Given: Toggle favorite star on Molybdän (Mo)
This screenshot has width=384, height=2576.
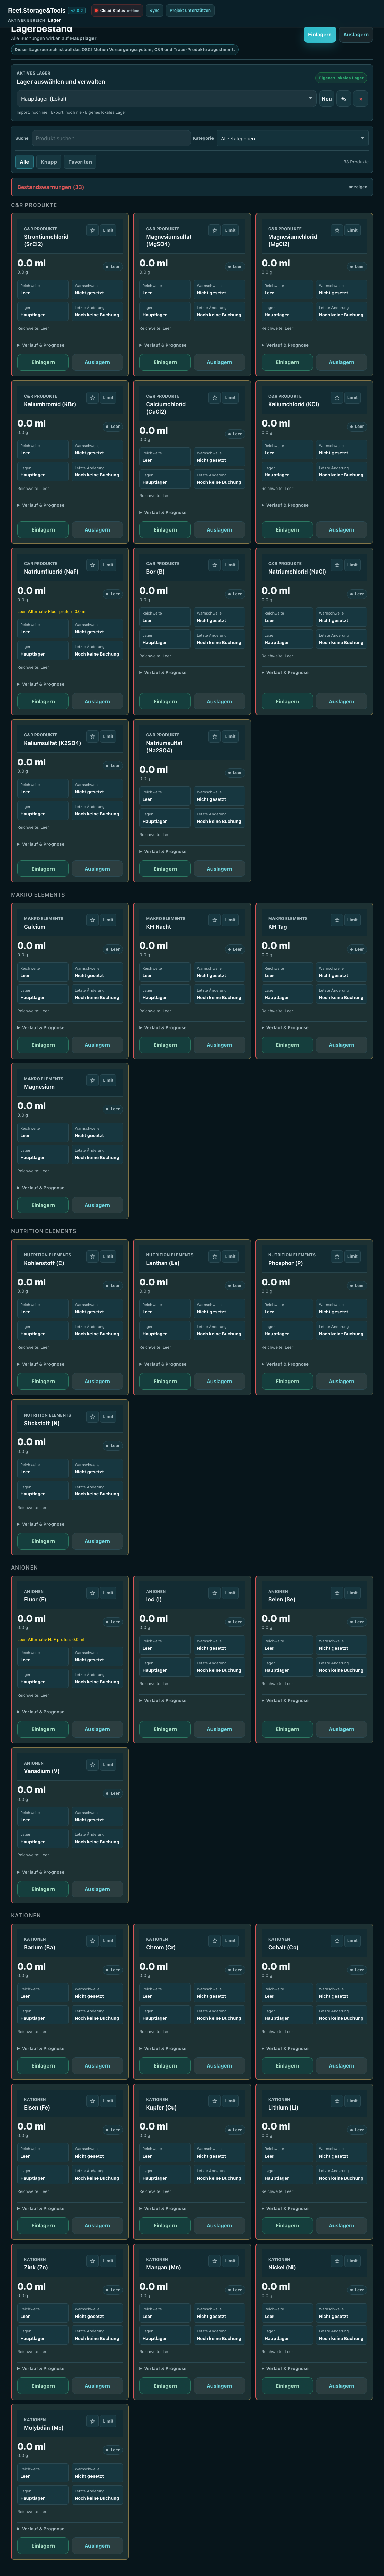Looking at the screenshot, I should pos(93,2420).
